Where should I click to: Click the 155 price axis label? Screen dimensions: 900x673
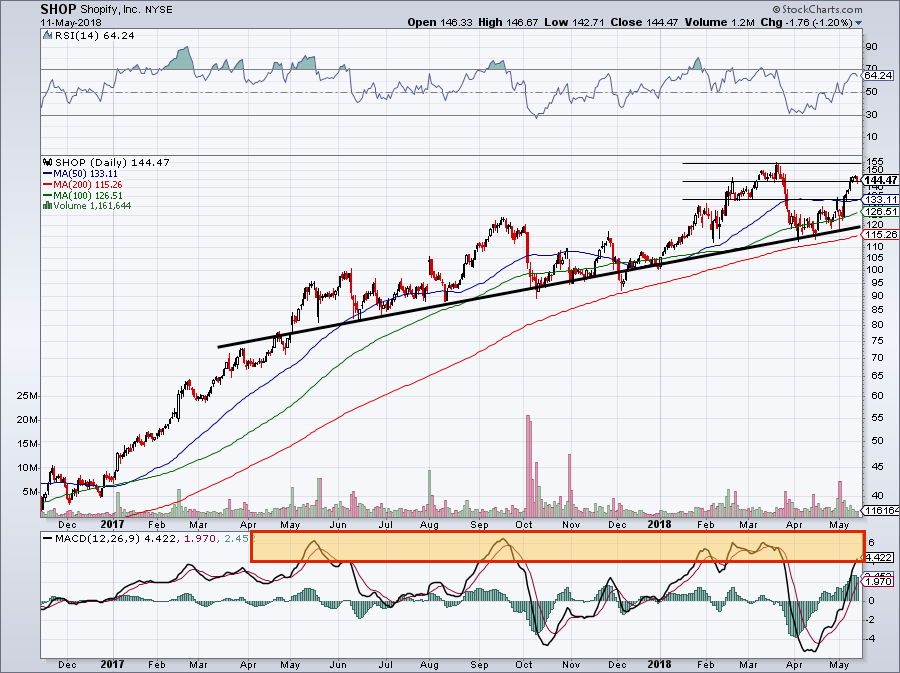(875, 162)
